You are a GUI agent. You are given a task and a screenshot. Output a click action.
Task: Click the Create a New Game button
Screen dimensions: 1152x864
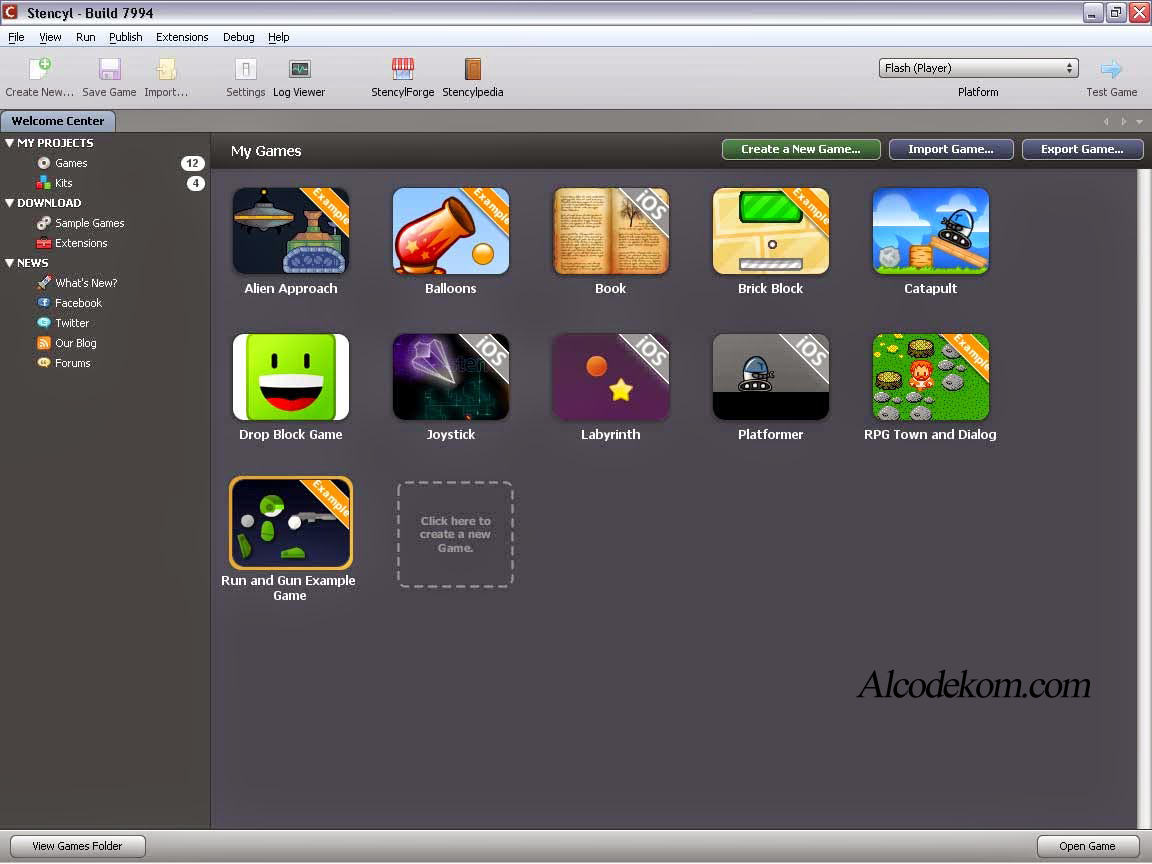(x=800, y=149)
